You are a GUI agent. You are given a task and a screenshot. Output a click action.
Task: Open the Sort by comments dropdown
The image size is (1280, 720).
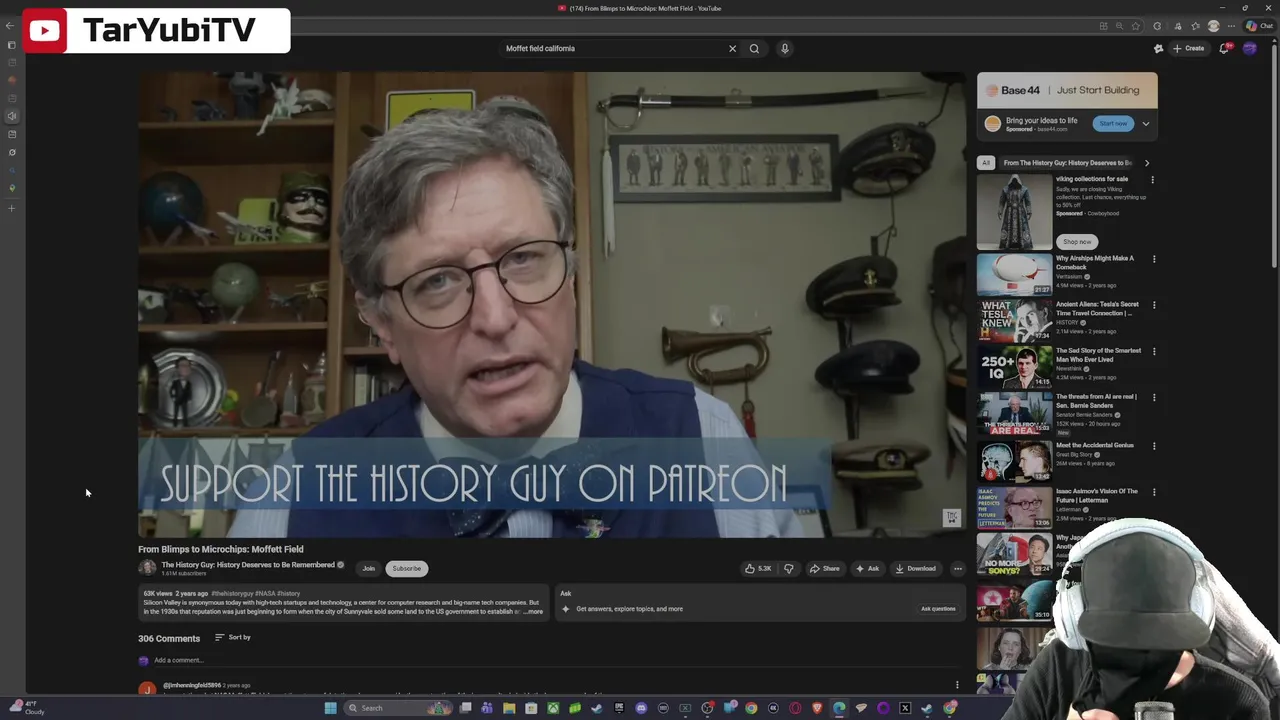pos(233,637)
